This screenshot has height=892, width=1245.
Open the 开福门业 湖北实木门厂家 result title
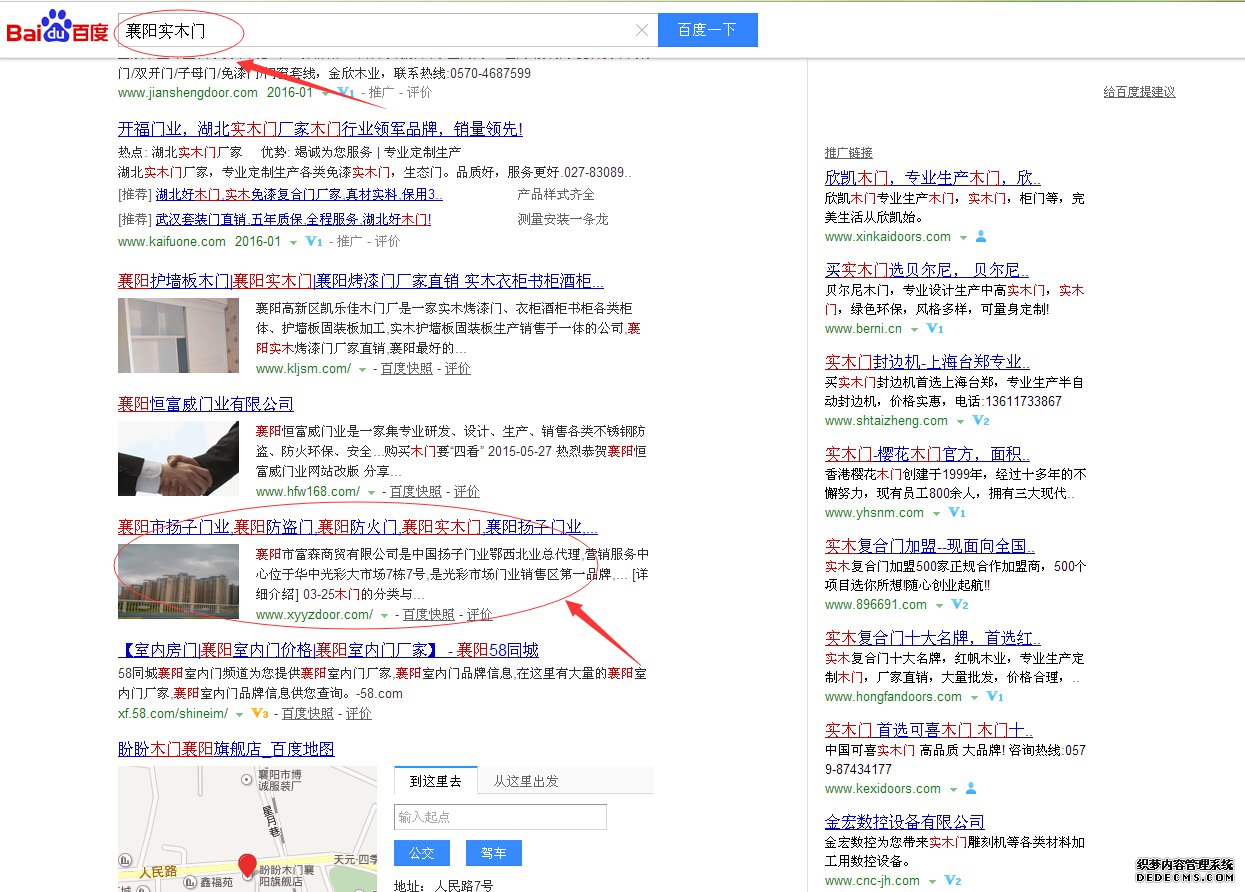point(320,129)
